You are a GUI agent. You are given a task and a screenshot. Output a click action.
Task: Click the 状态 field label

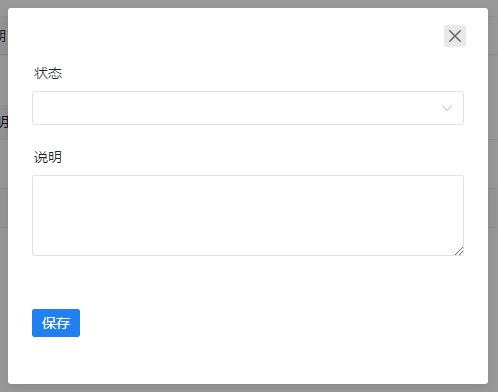(48, 73)
